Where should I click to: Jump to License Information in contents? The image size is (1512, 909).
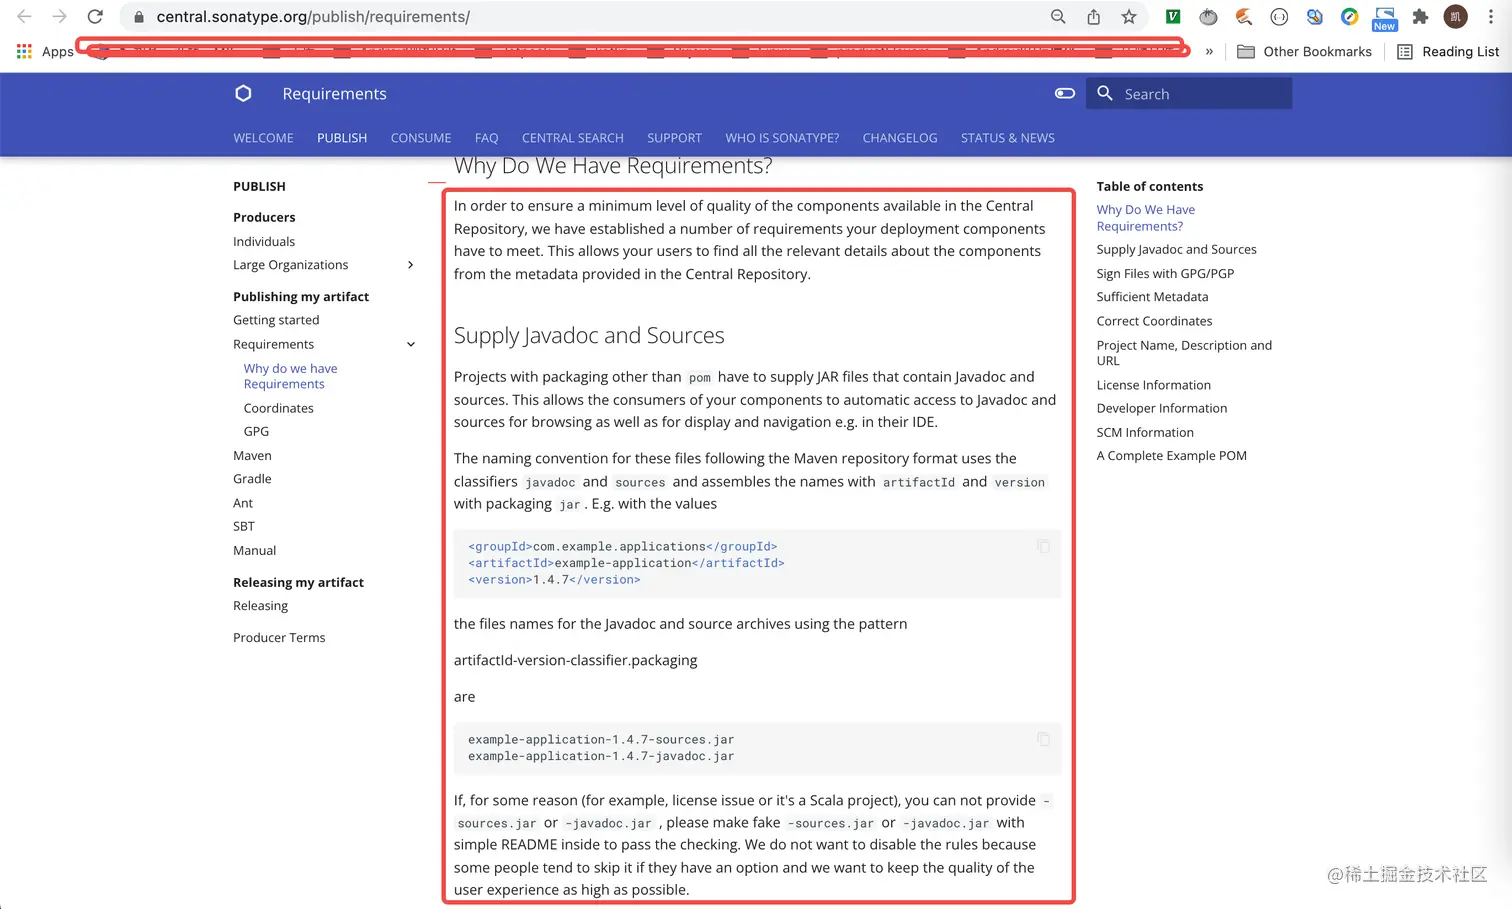click(x=1153, y=385)
